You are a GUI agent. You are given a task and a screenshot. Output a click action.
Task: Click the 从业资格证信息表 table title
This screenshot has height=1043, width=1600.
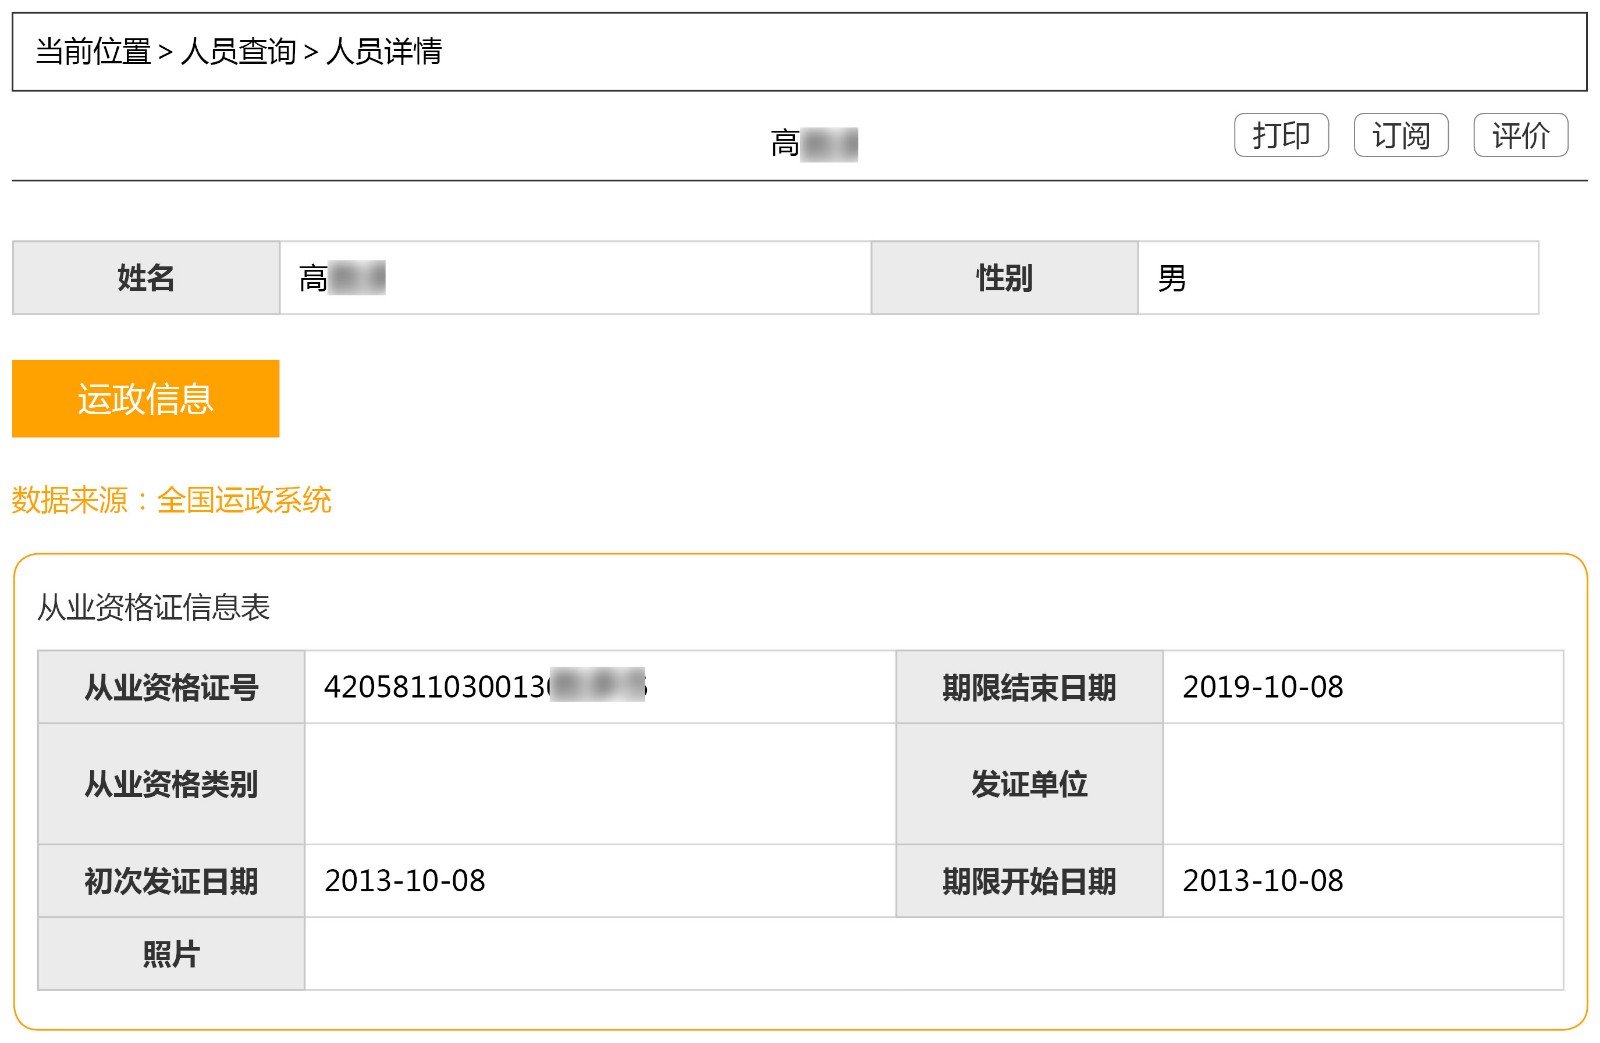[155, 605]
